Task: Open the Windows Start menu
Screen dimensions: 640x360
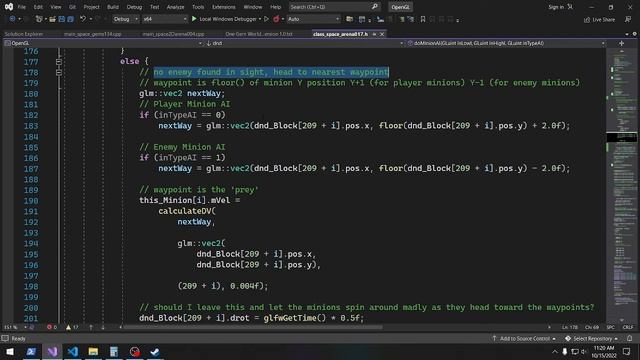Action: click(10, 351)
